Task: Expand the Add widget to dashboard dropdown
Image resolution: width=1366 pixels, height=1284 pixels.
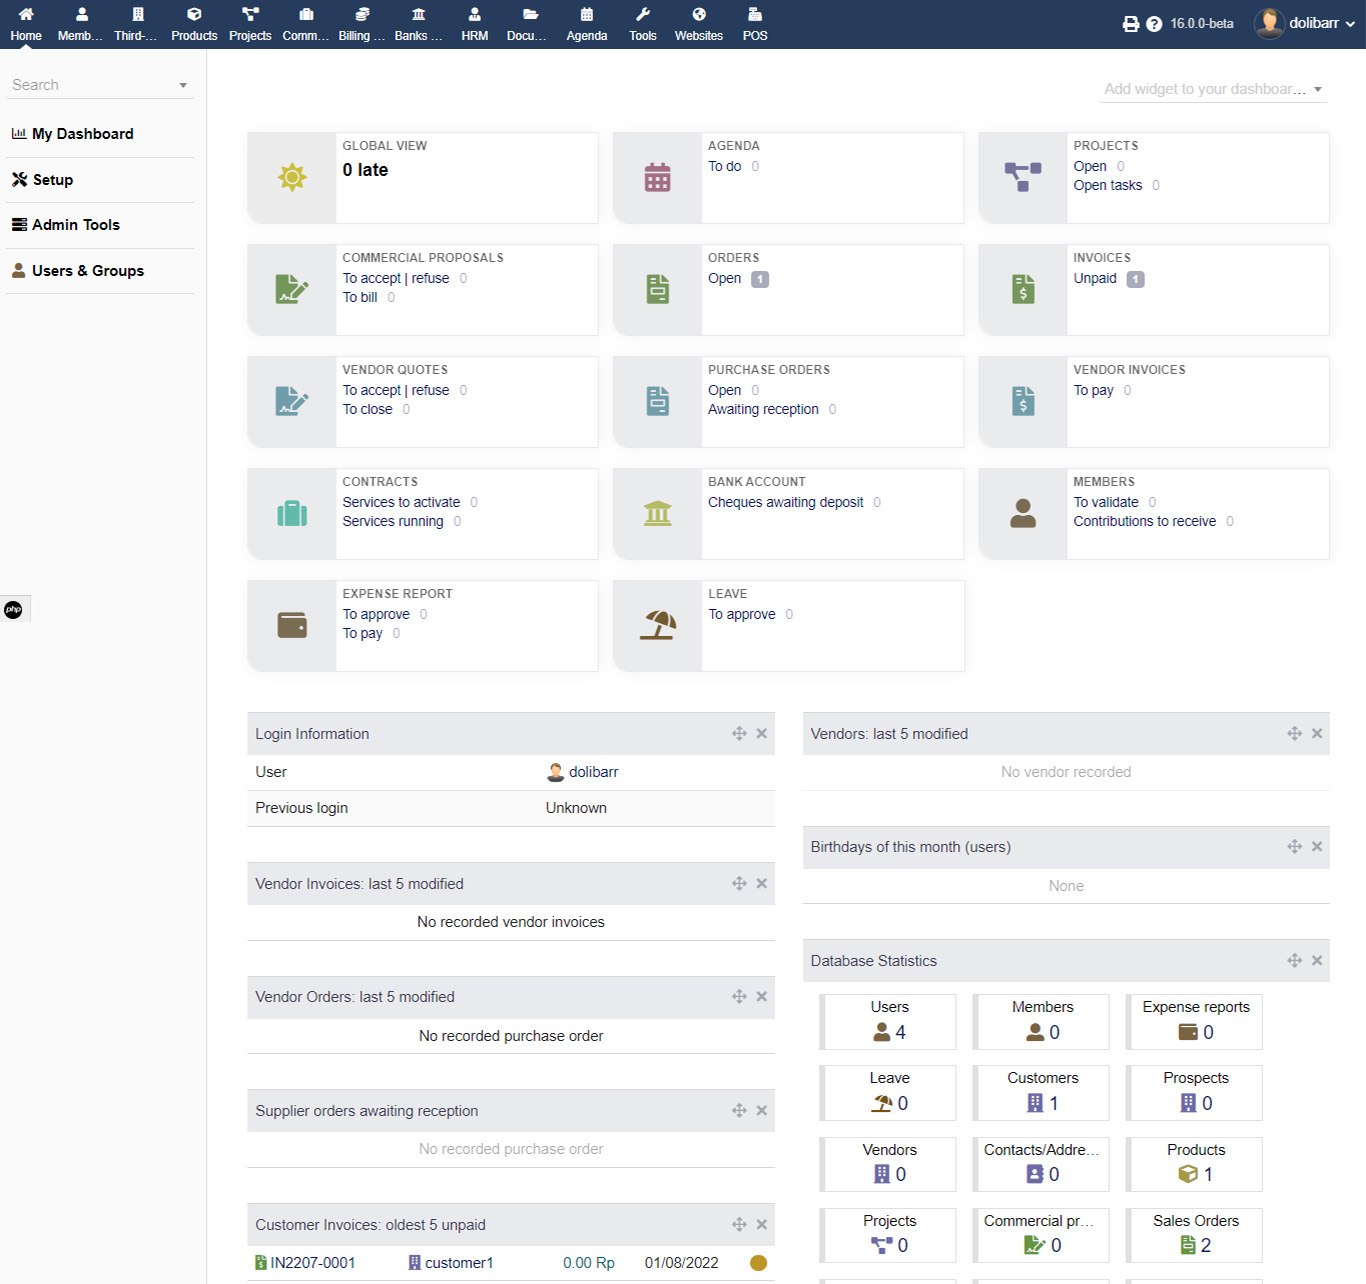Action: [x=1213, y=89]
